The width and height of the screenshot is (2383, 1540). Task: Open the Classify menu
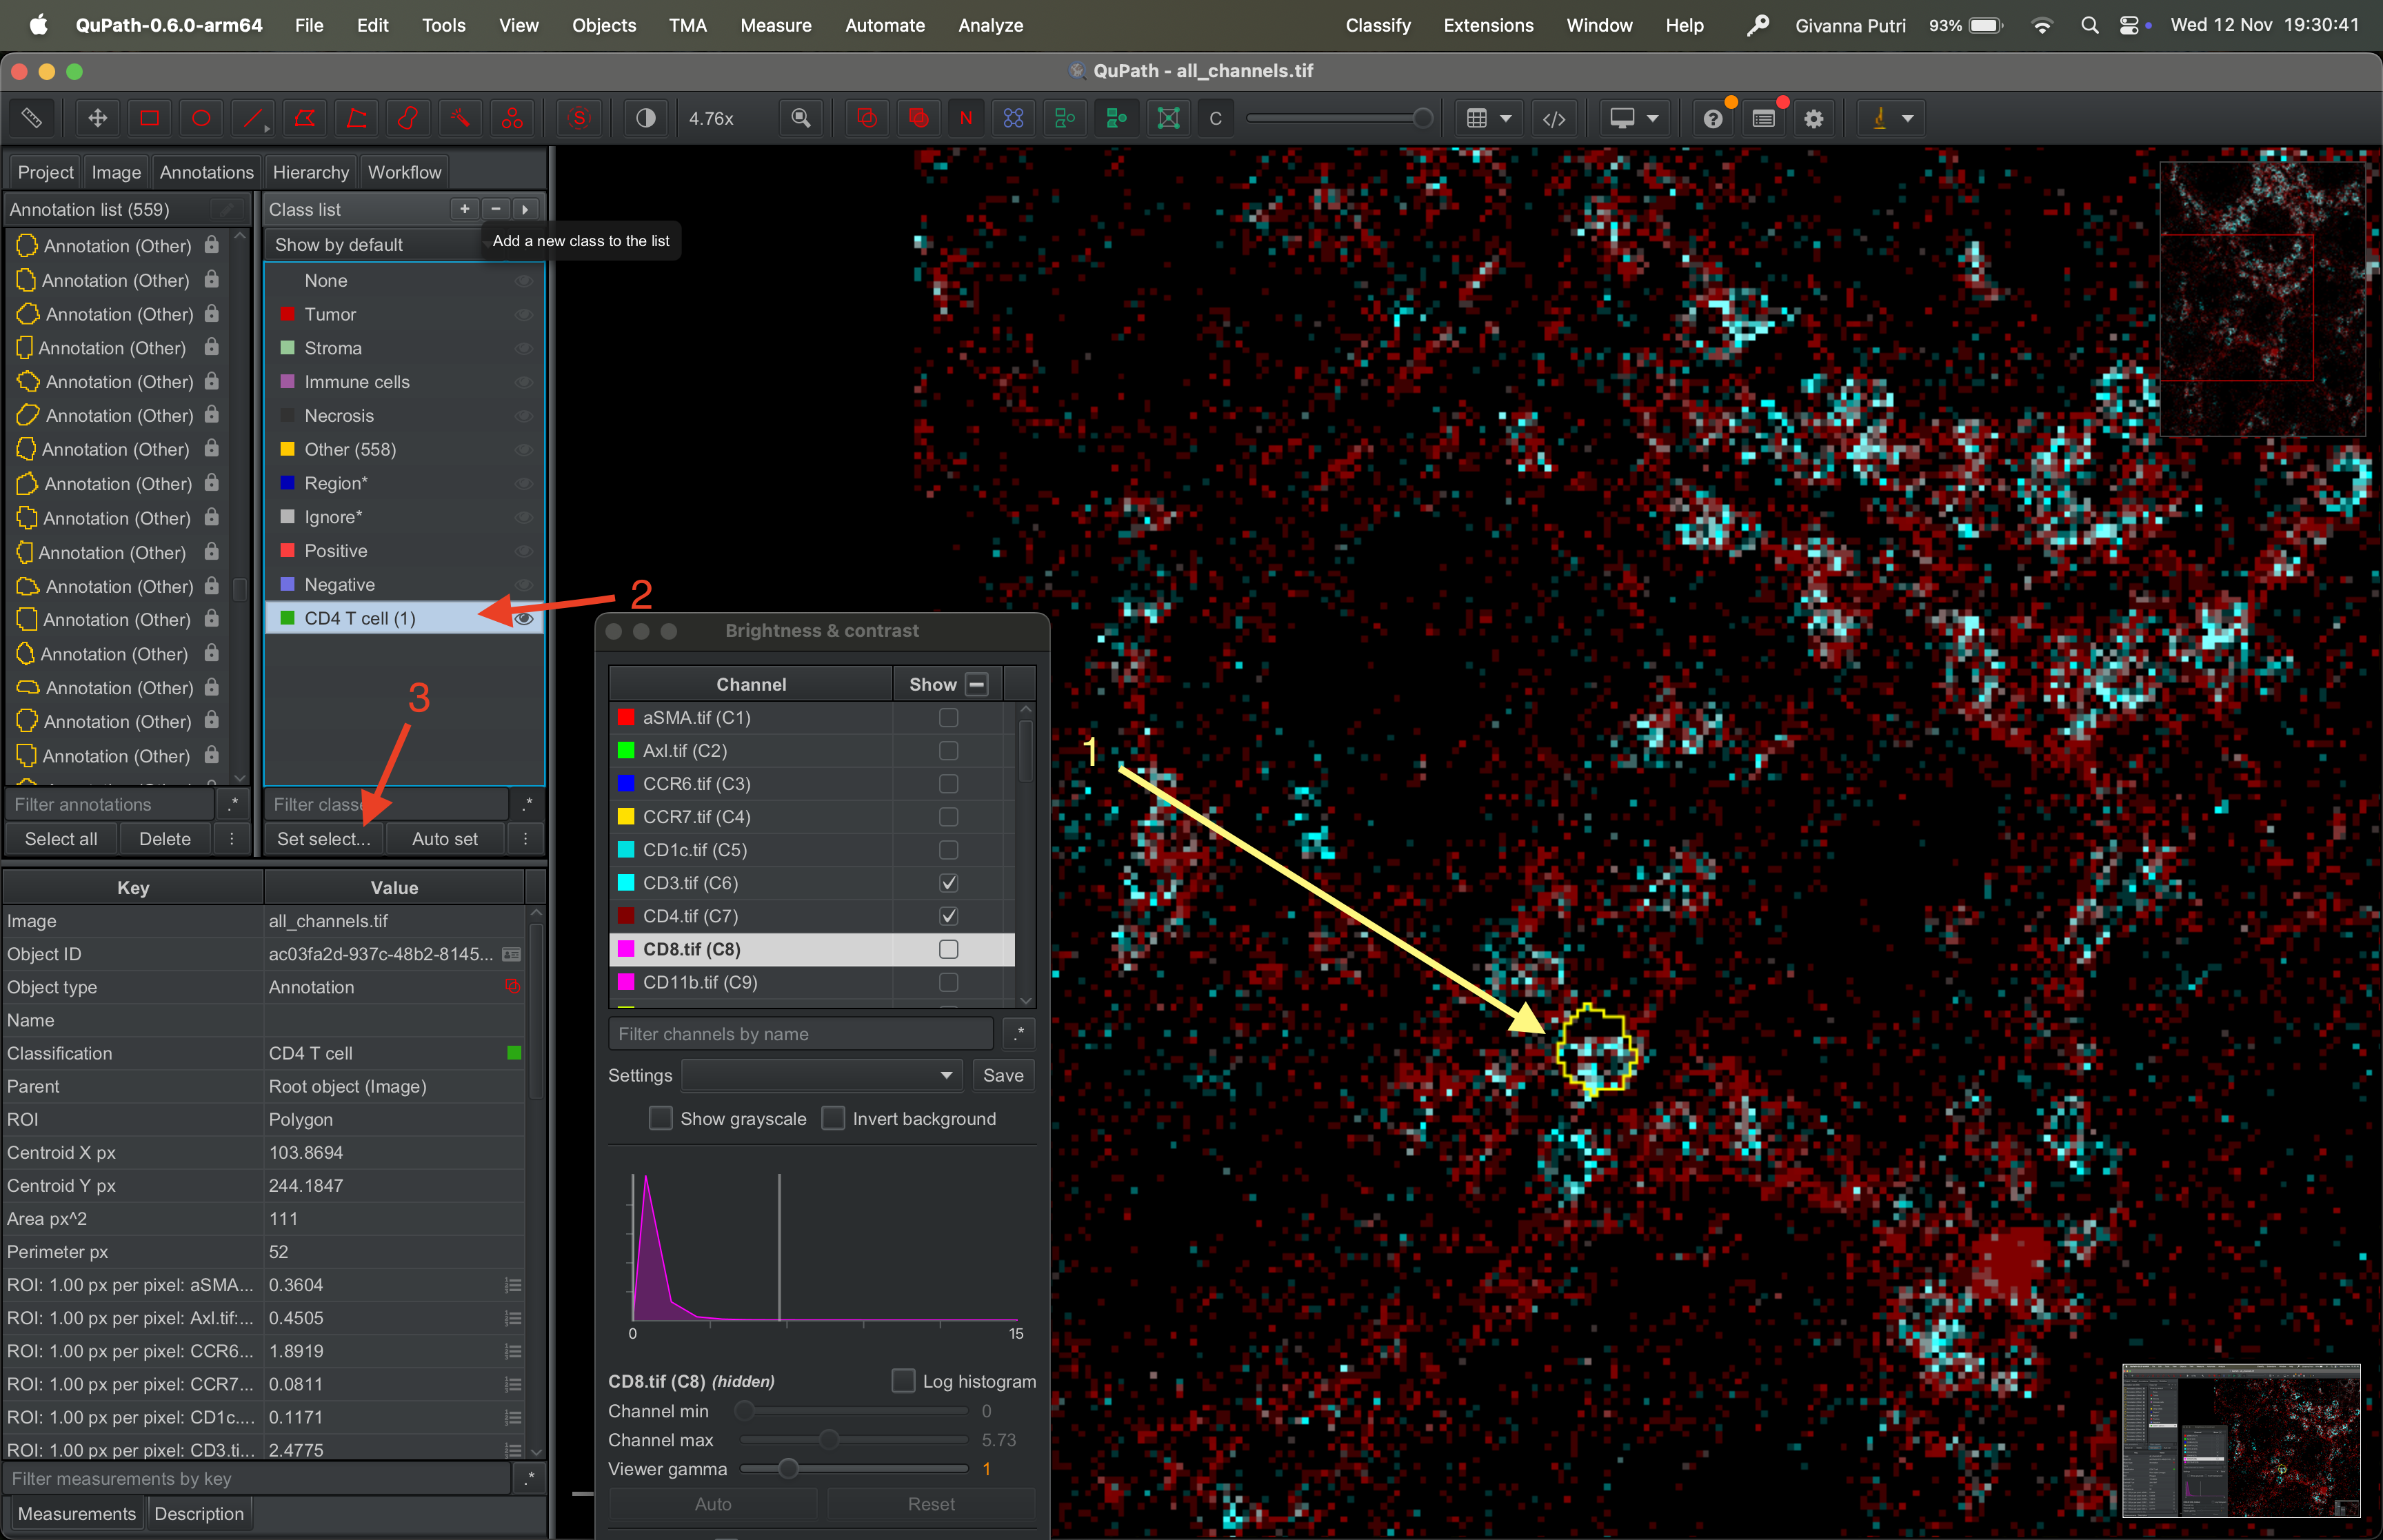1377,25
